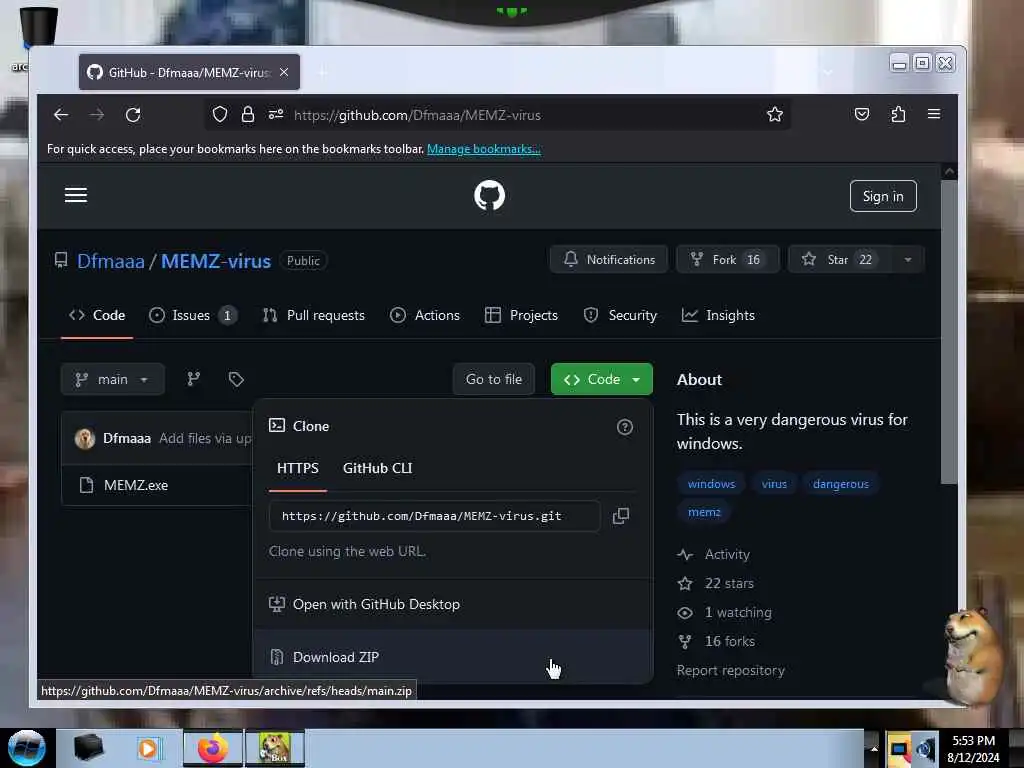Open the Windows Start button

point(27,748)
